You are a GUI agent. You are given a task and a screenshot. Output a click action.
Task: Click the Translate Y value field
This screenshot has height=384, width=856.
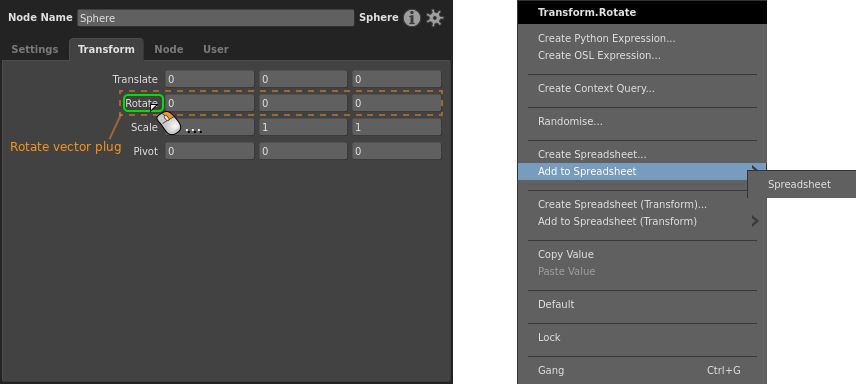303,79
